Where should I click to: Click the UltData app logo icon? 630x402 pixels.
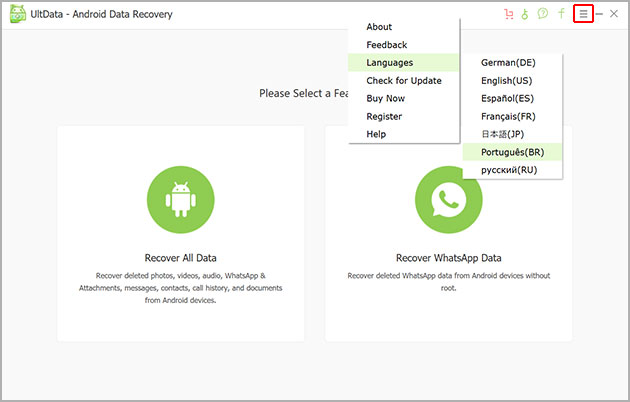coord(18,14)
